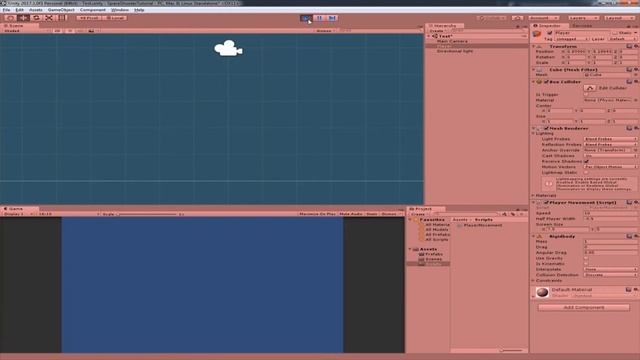Click the Edit Collider button
640x360 pixels.
point(590,88)
